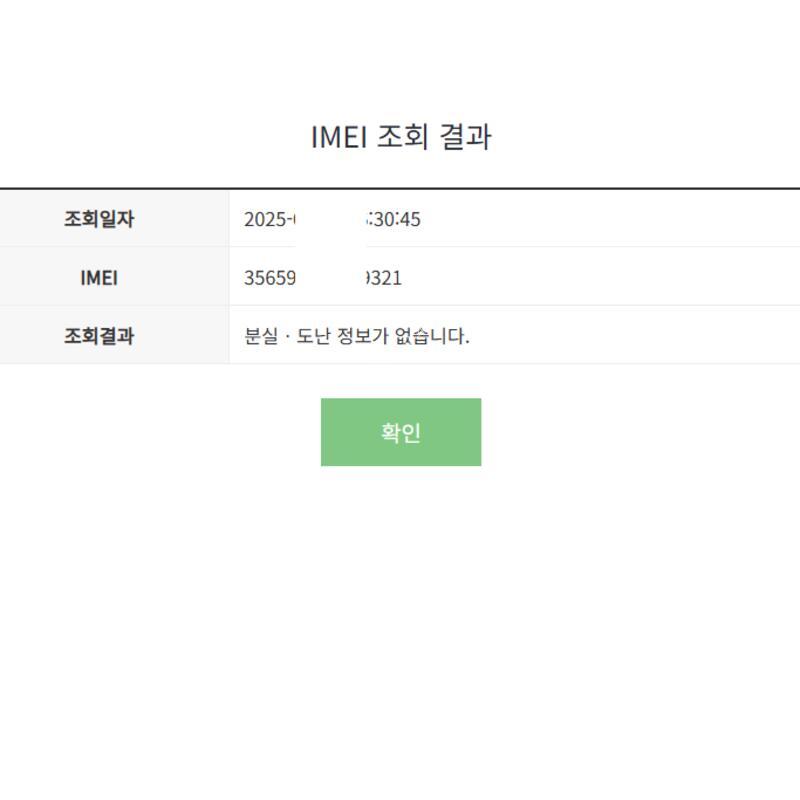Click the IMEI 조회 결과 page title

click(x=400, y=137)
